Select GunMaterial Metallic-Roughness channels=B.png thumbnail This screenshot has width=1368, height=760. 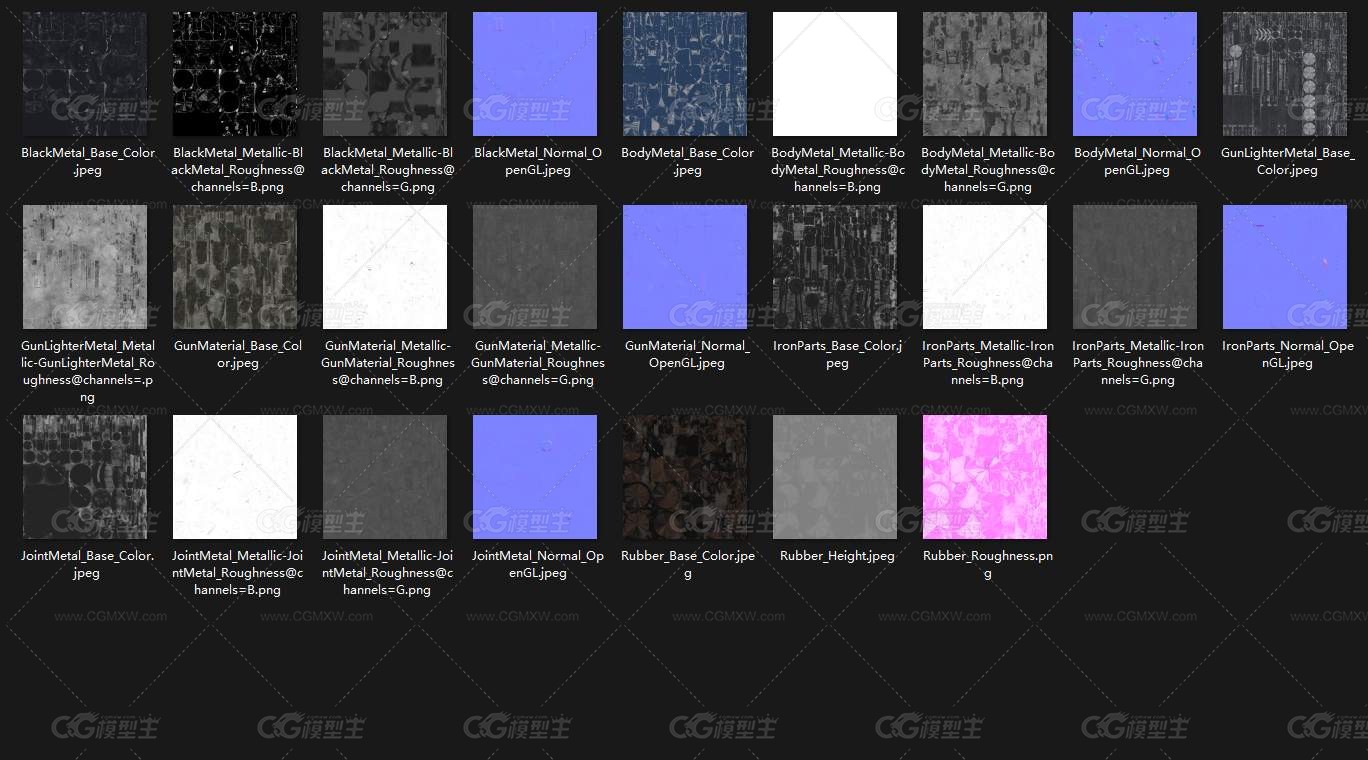pyautogui.click(x=385, y=267)
